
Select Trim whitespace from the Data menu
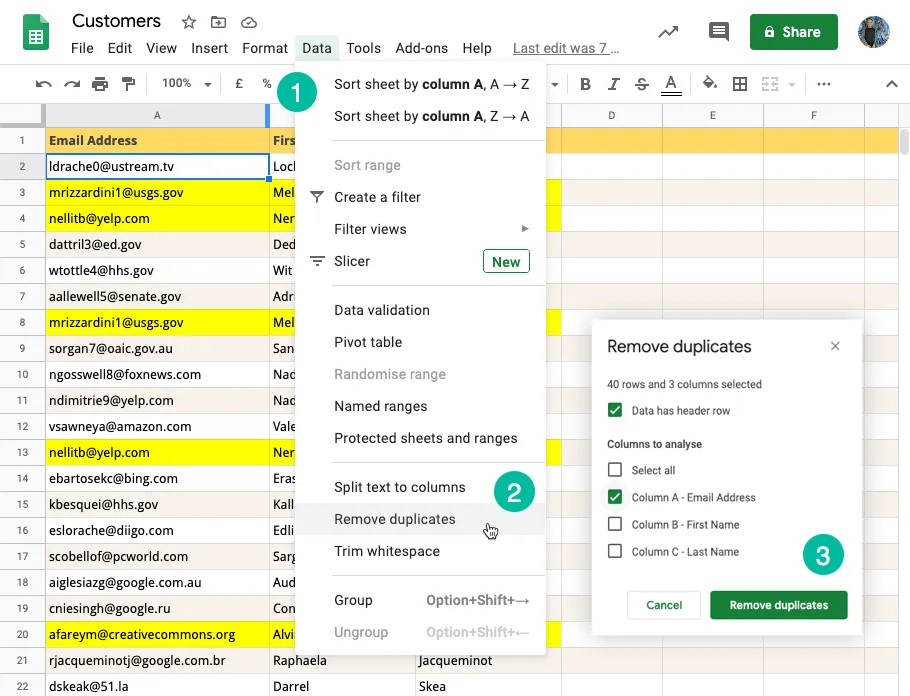pyautogui.click(x=387, y=551)
